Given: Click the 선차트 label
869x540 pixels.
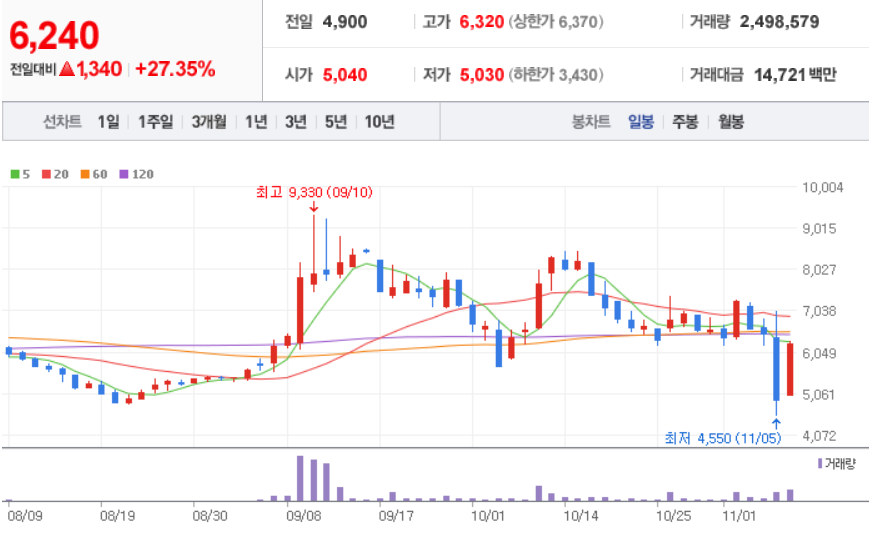Looking at the screenshot, I should pyautogui.click(x=63, y=121).
